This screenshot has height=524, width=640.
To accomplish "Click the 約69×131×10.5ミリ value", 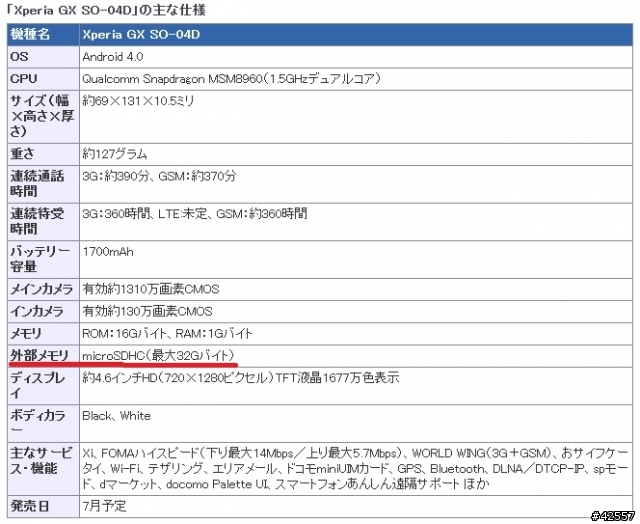I will (x=138, y=101).
